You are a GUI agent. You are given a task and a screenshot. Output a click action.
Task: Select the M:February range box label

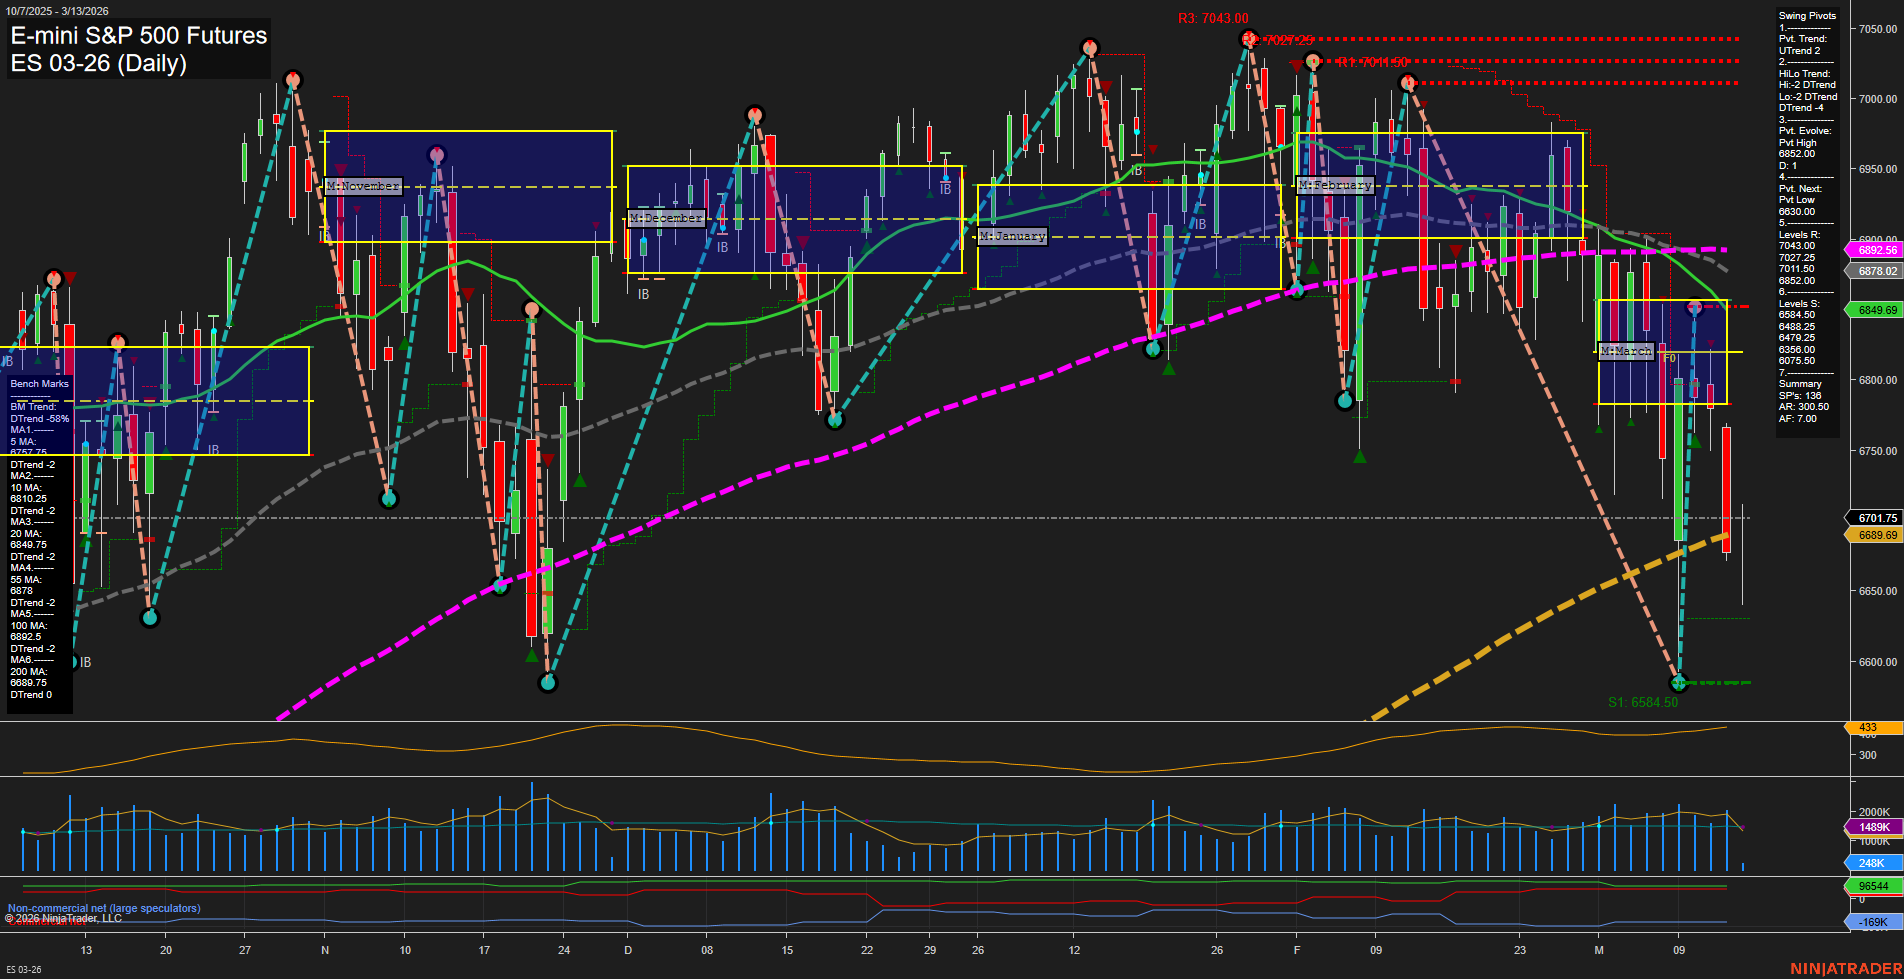click(x=1336, y=185)
